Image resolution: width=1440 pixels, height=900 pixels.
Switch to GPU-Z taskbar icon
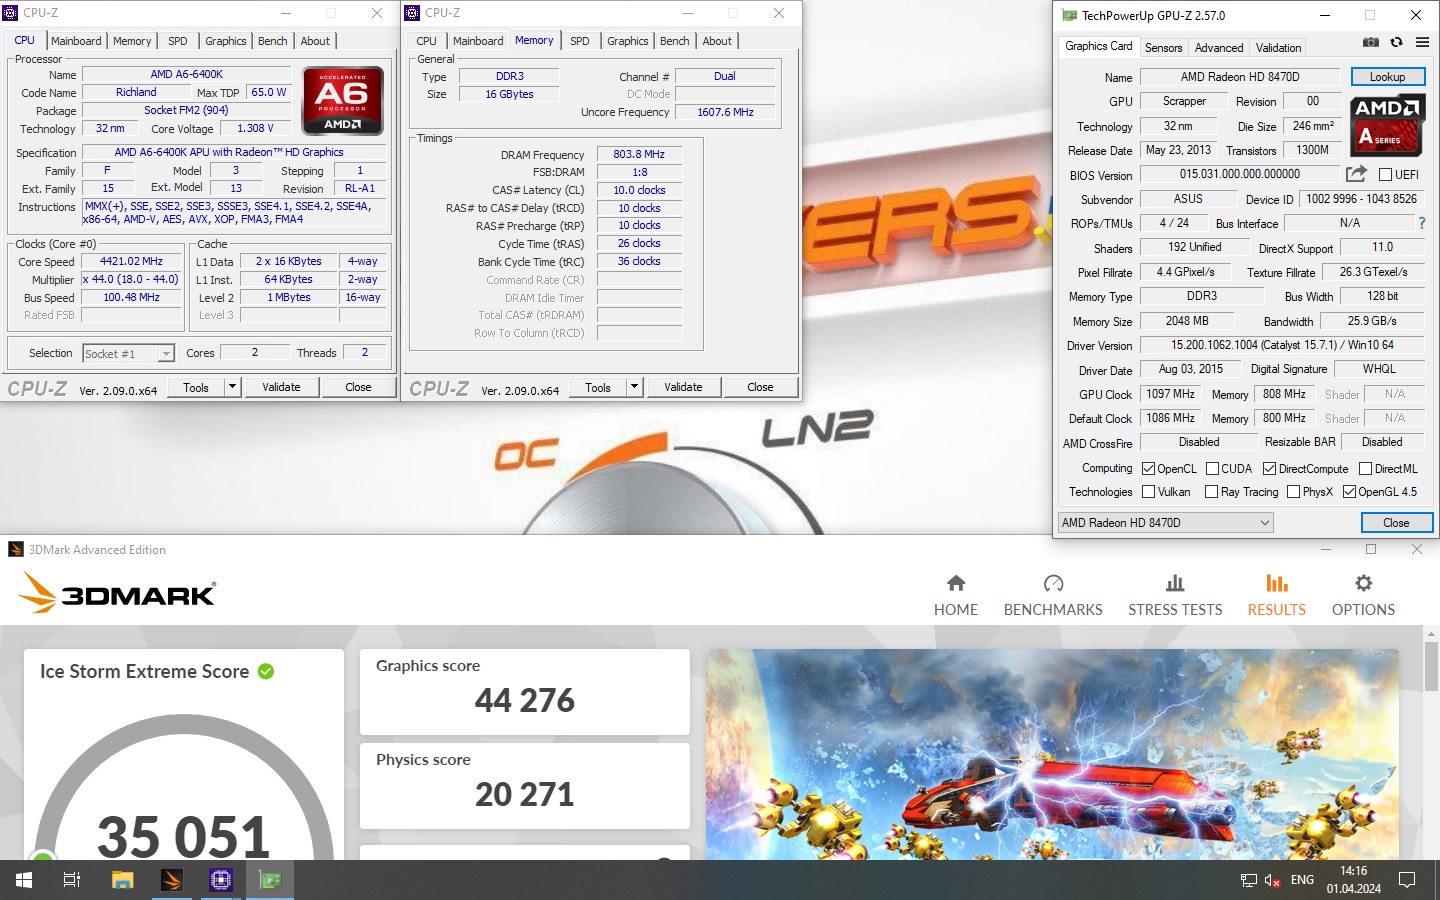(x=269, y=880)
